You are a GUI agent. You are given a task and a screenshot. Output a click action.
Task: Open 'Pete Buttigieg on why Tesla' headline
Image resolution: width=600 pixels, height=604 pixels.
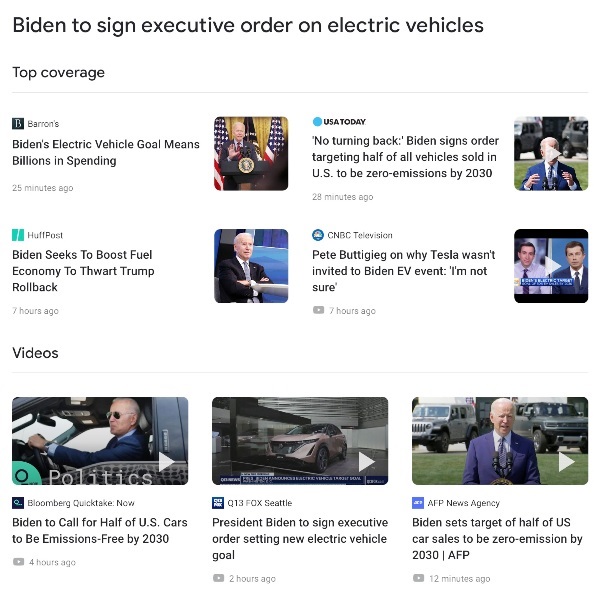(404, 271)
